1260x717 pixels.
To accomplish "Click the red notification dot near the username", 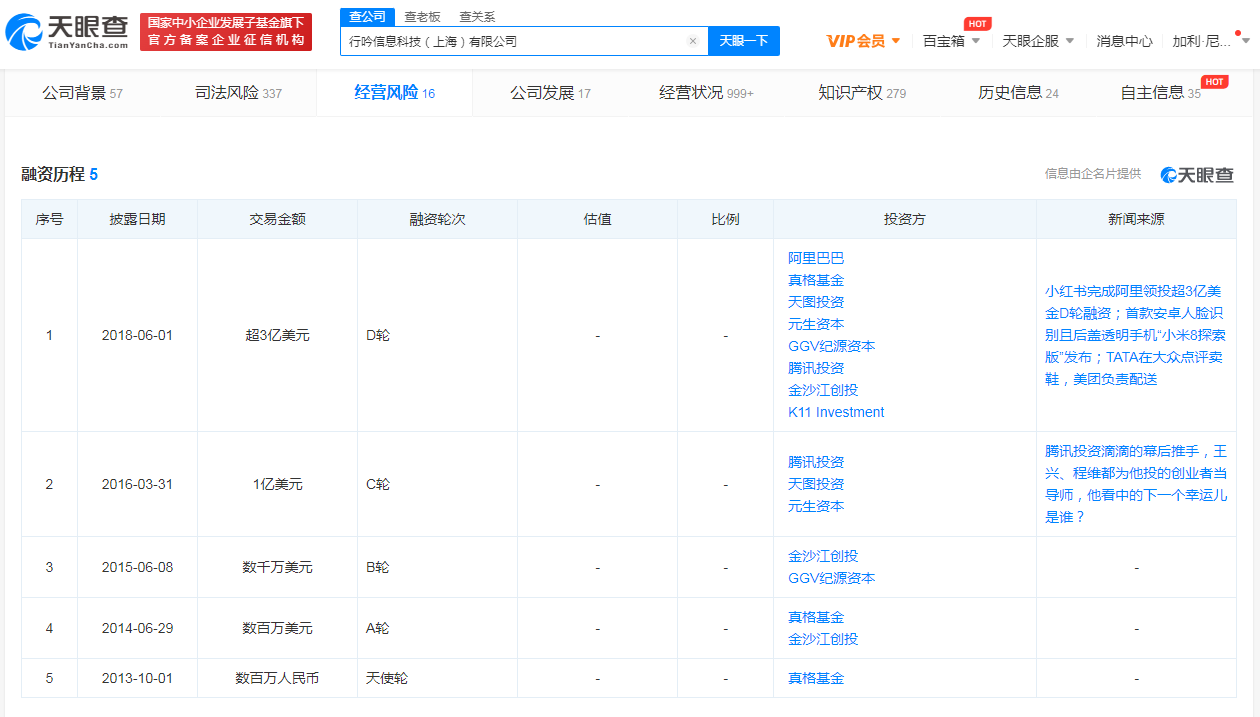I will [x=1238, y=33].
